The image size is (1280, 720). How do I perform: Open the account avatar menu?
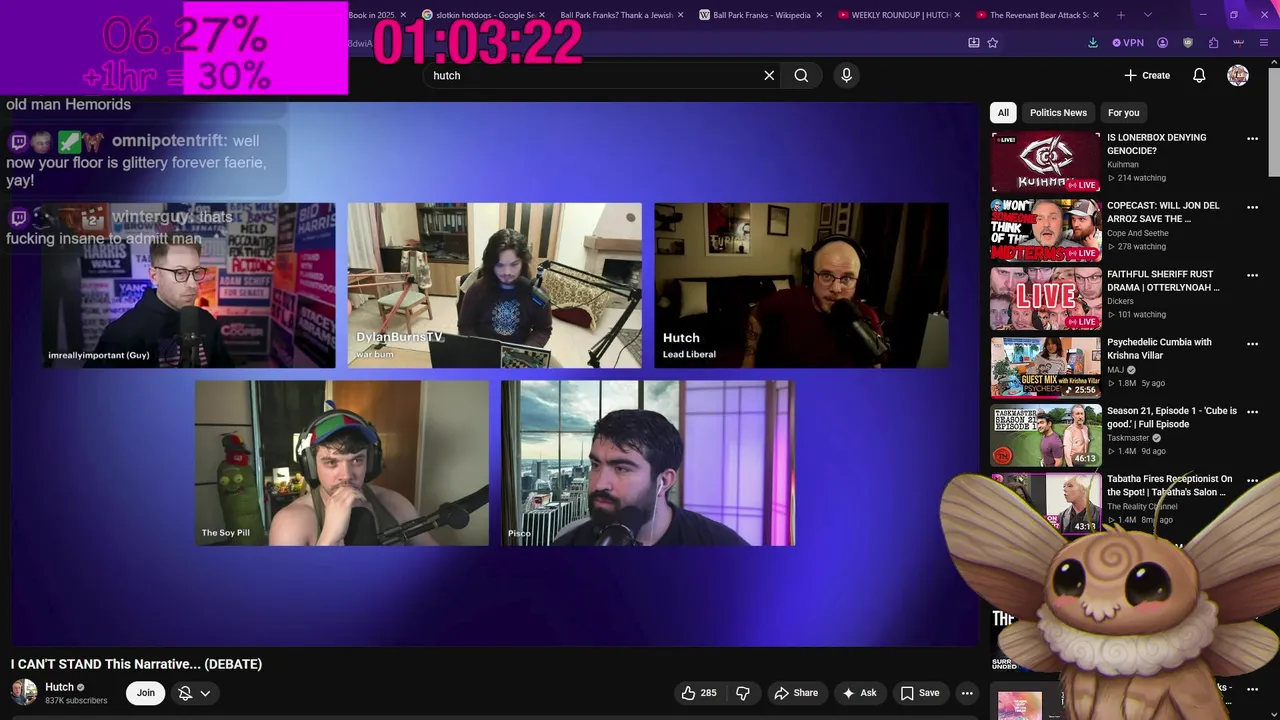tap(1238, 75)
